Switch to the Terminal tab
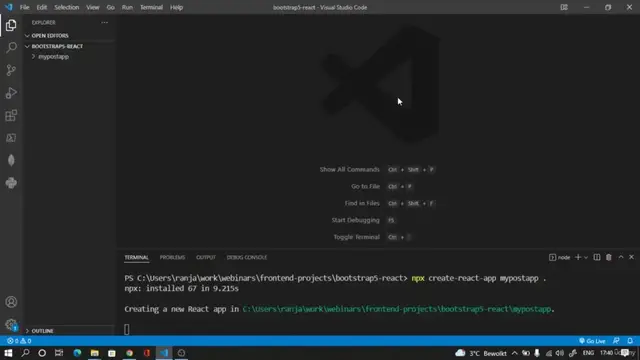640x360 pixels. point(136,257)
